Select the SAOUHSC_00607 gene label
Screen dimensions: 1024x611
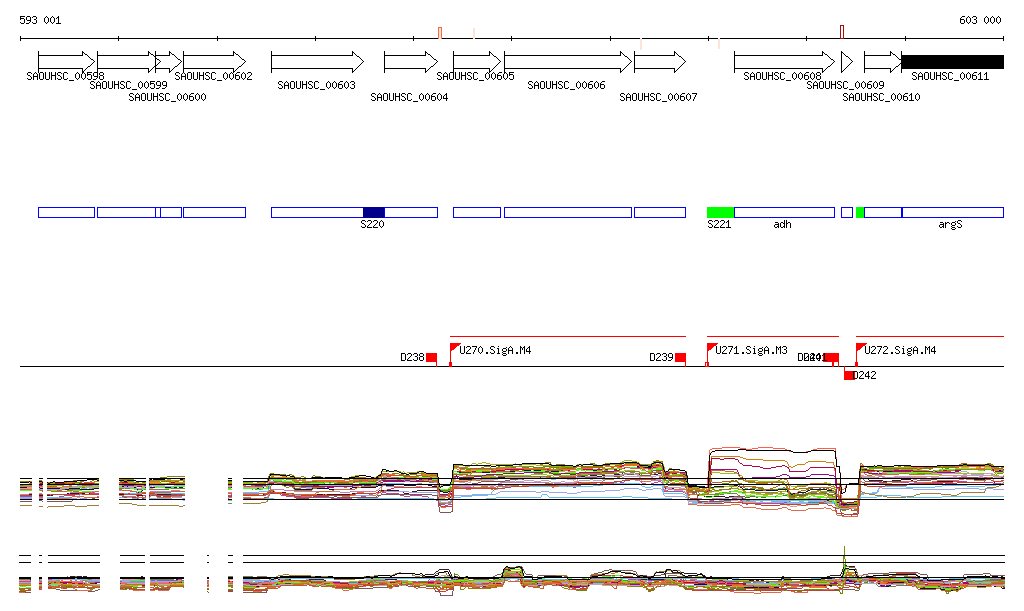coord(658,97)
